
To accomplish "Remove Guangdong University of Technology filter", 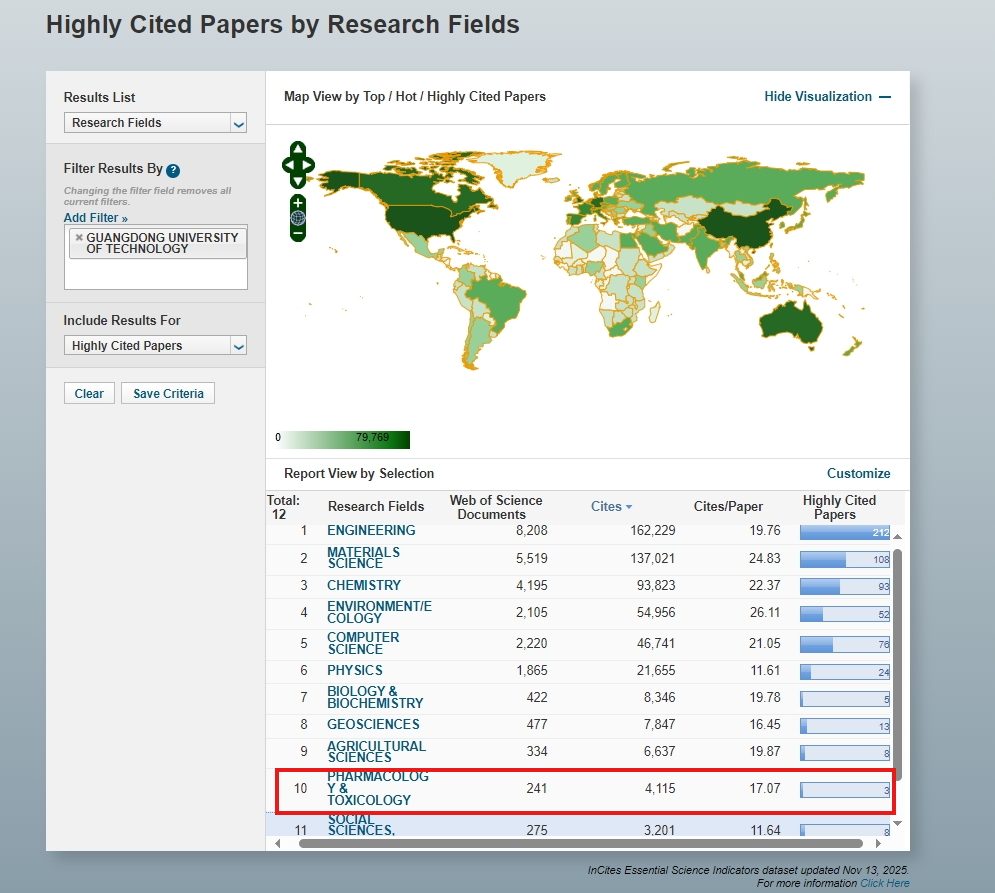I will (79, 238).
